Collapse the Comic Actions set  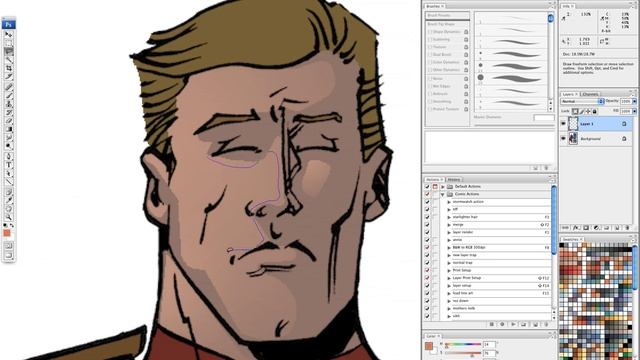click(x=442, y=194)
